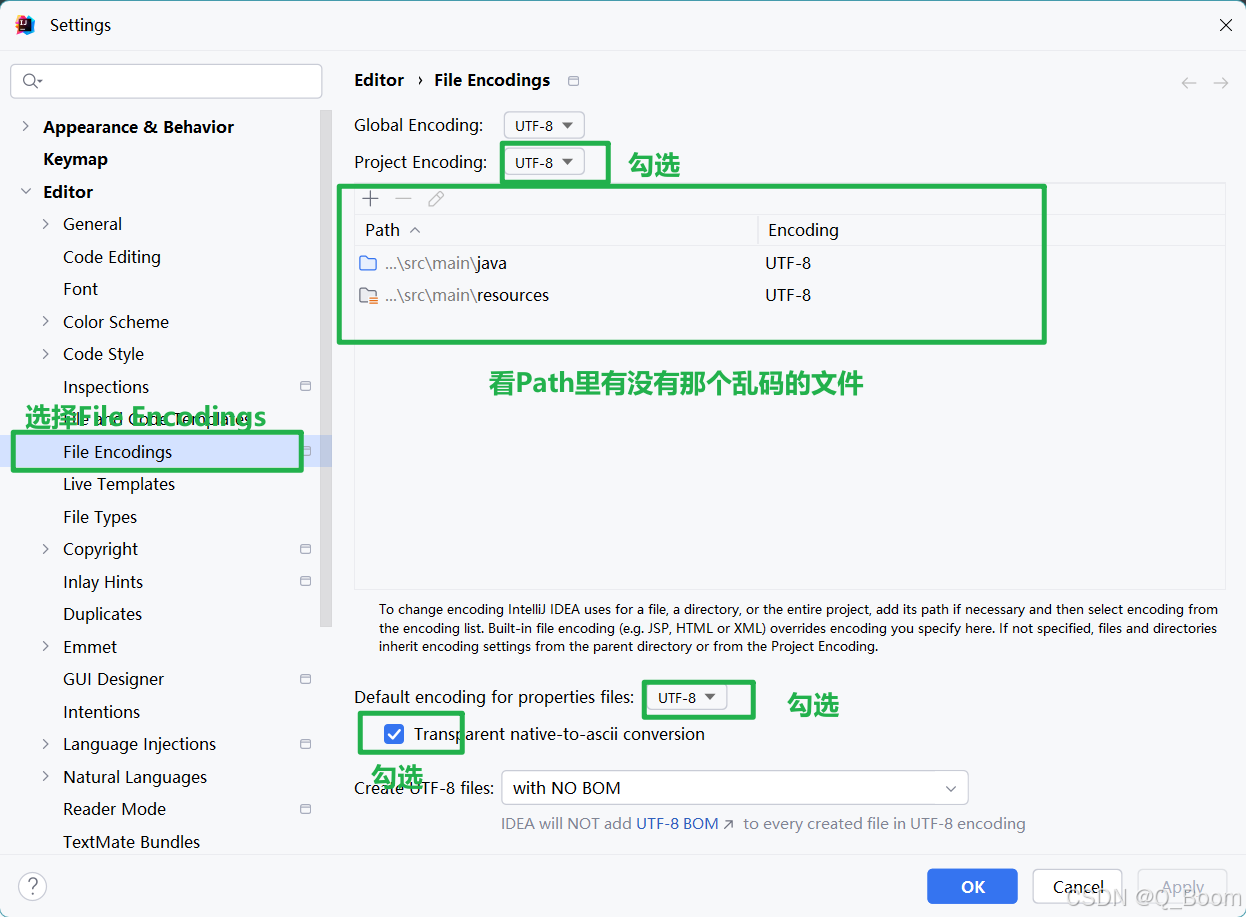Viewport: 1246px width, 917px height.
Task: Click the project icon next to GUI Designer
Action: (305, 679)
